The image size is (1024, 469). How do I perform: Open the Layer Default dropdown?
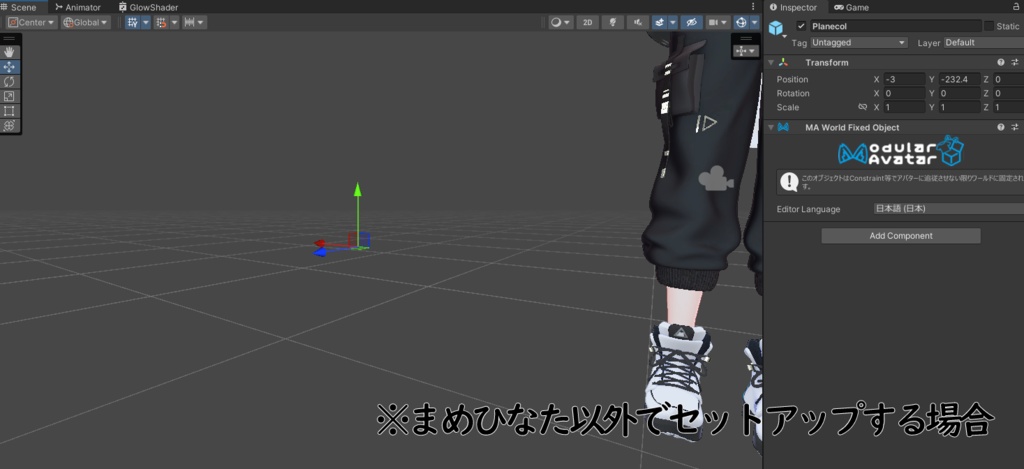point(984,42)
